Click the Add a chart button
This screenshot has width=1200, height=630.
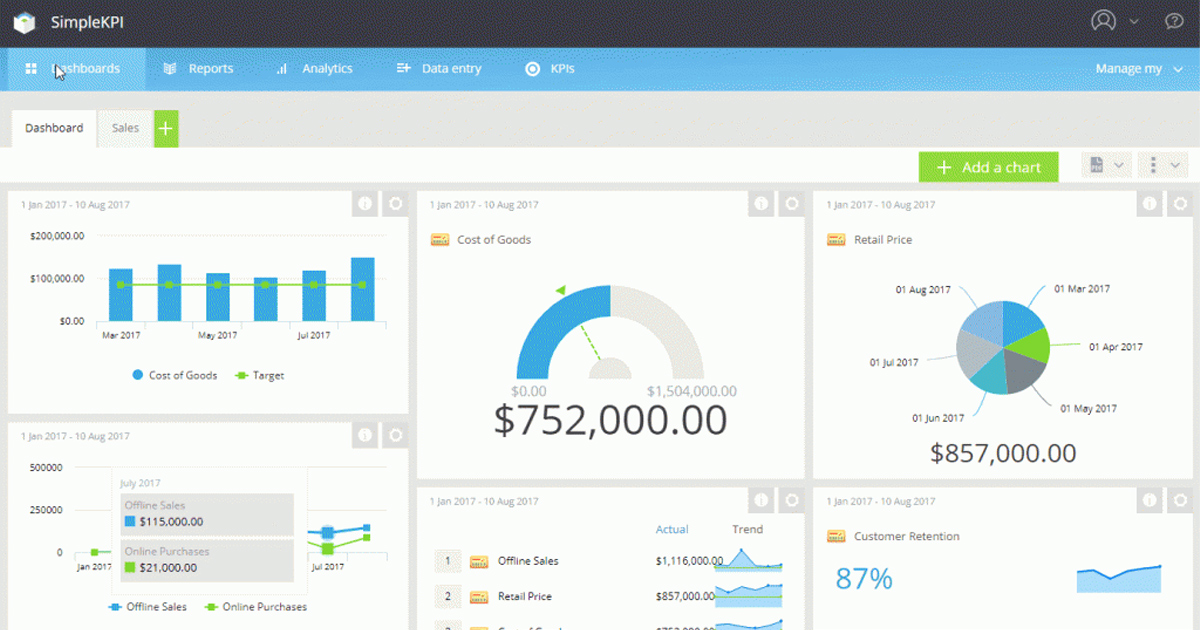click(x=987, y=167)
